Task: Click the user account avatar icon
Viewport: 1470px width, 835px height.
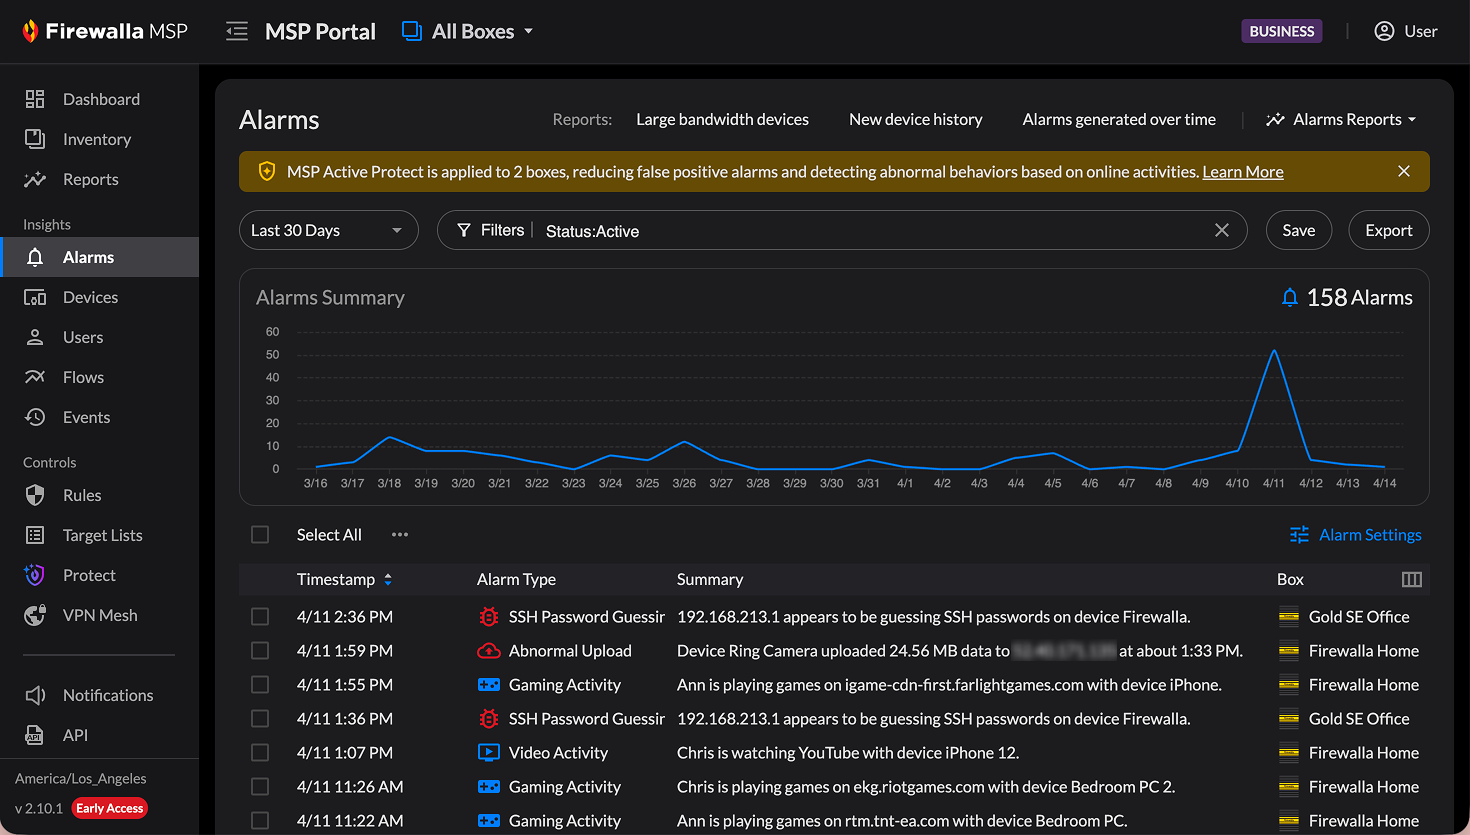Action: tap(1384, 32)
